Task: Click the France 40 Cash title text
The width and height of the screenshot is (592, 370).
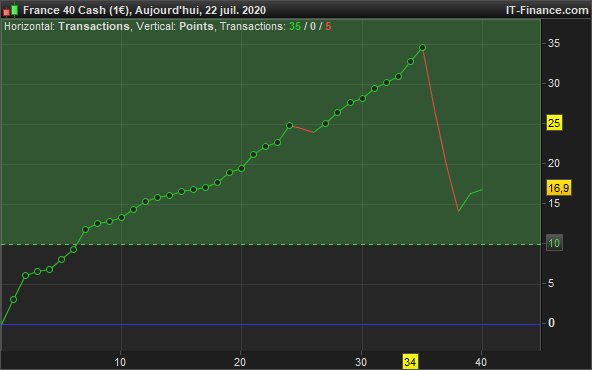Action: click(76, 10)
